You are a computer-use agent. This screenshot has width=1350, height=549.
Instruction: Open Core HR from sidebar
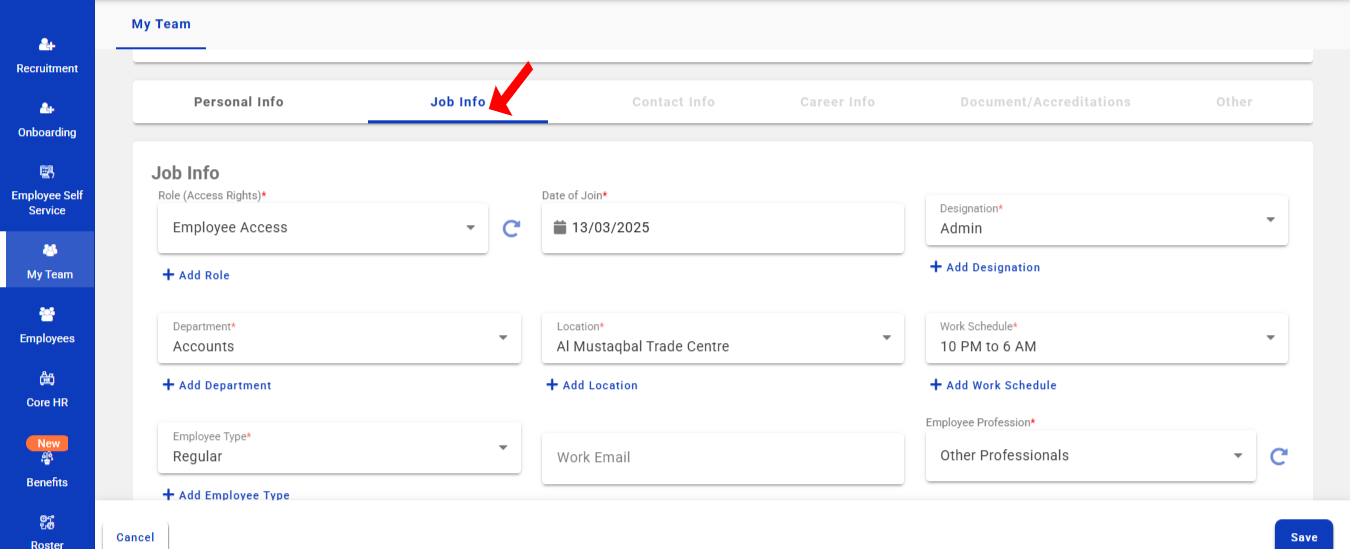click(x=47, y=389)
